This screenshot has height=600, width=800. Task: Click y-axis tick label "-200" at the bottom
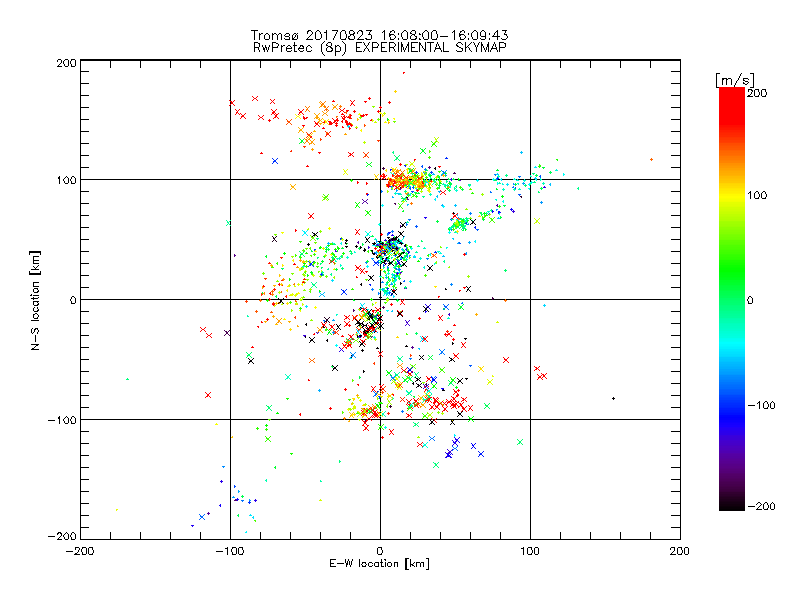tap(62, 537)
